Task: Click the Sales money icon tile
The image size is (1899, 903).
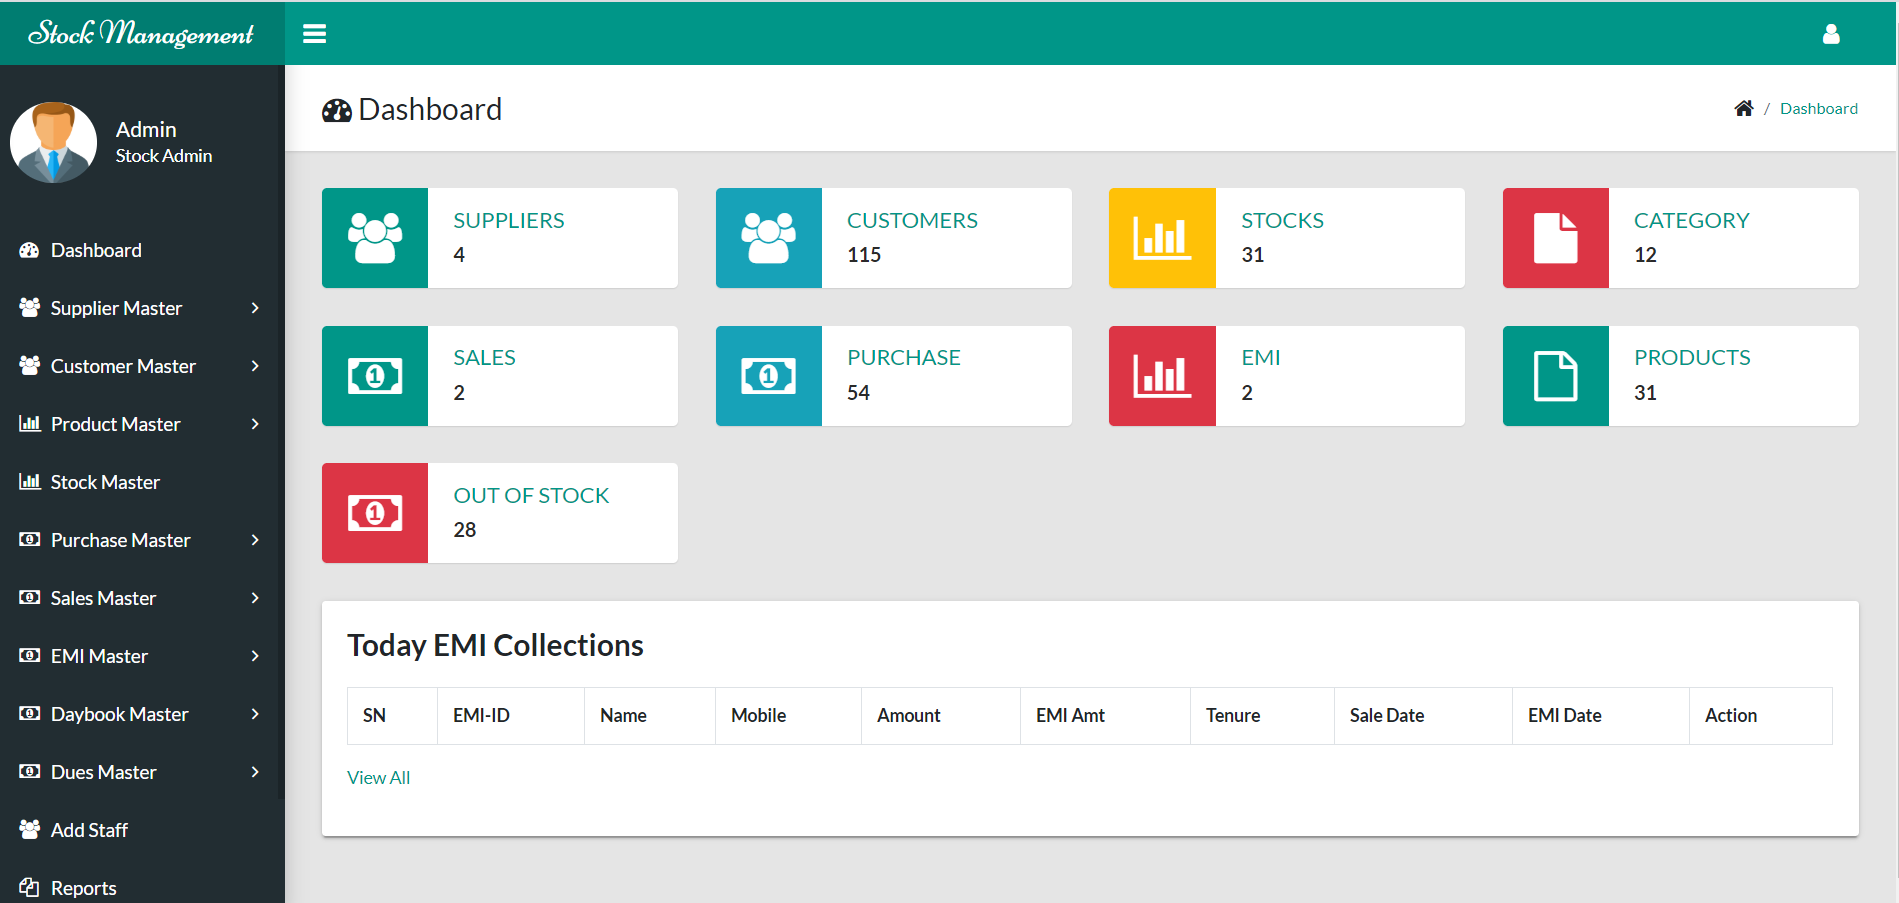Action: tap(375, 376)
